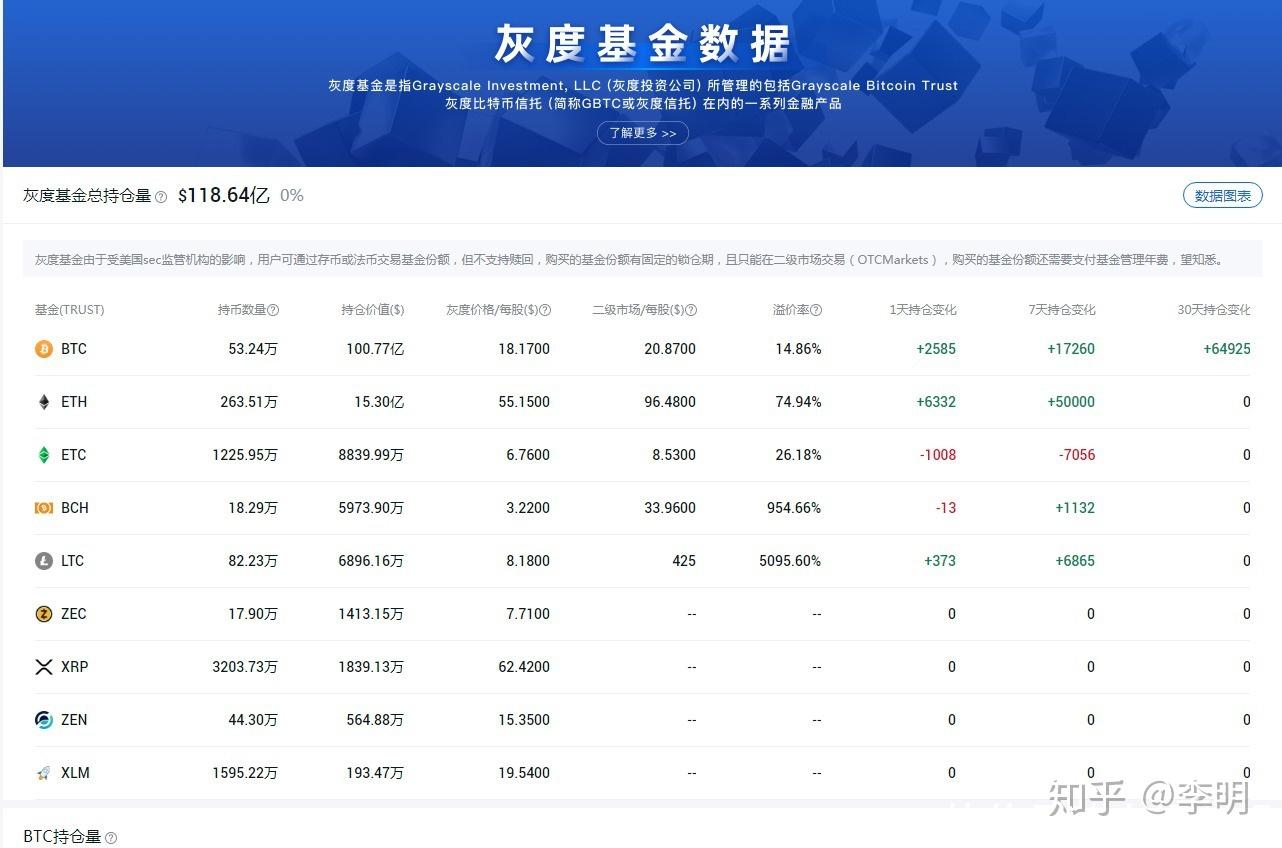This screenshot has width=1282, height=848.
Task: Click BTC 7-day change +17260
Action: 1071,349
